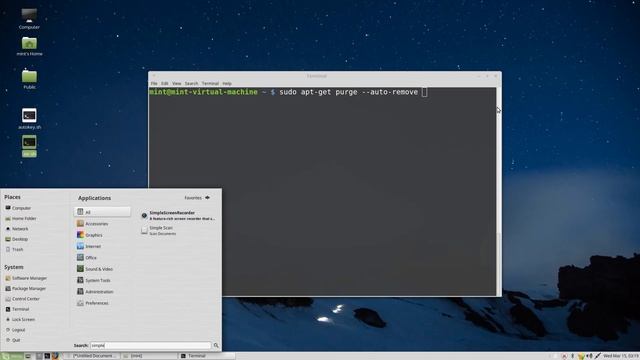The image size is (640, 360).
Task: Open Trash in menu Places
Action: pos(14,249)
